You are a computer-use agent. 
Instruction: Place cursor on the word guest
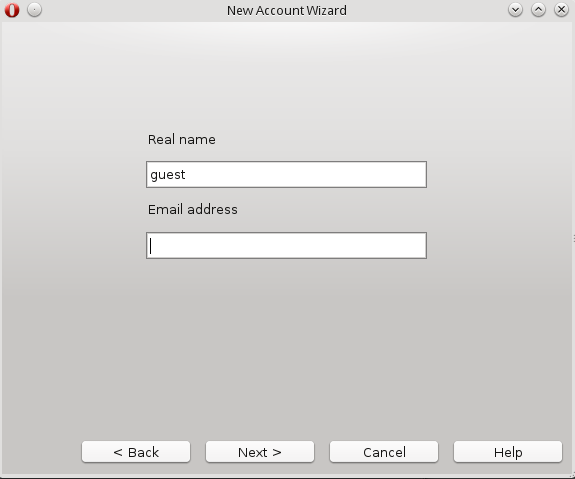pos(168,175)
